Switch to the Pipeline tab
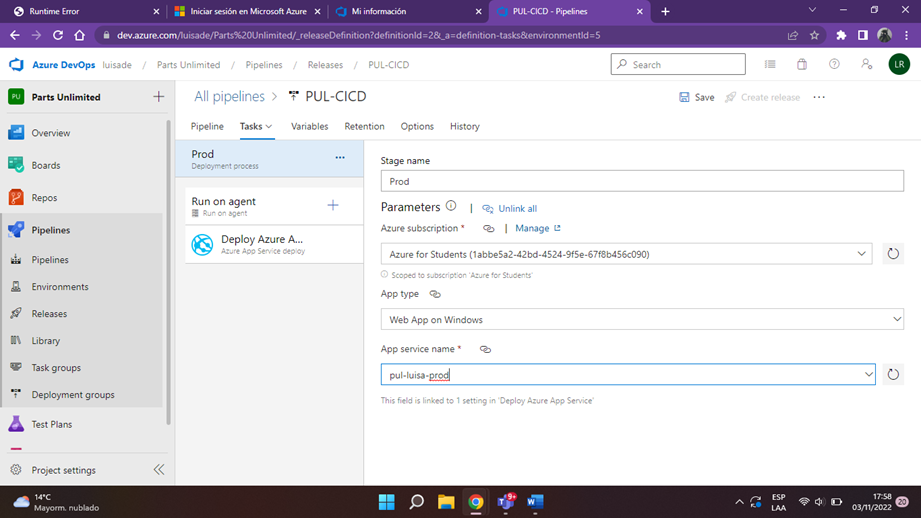This screenshot has width=921, height=518. click(207, 126)
